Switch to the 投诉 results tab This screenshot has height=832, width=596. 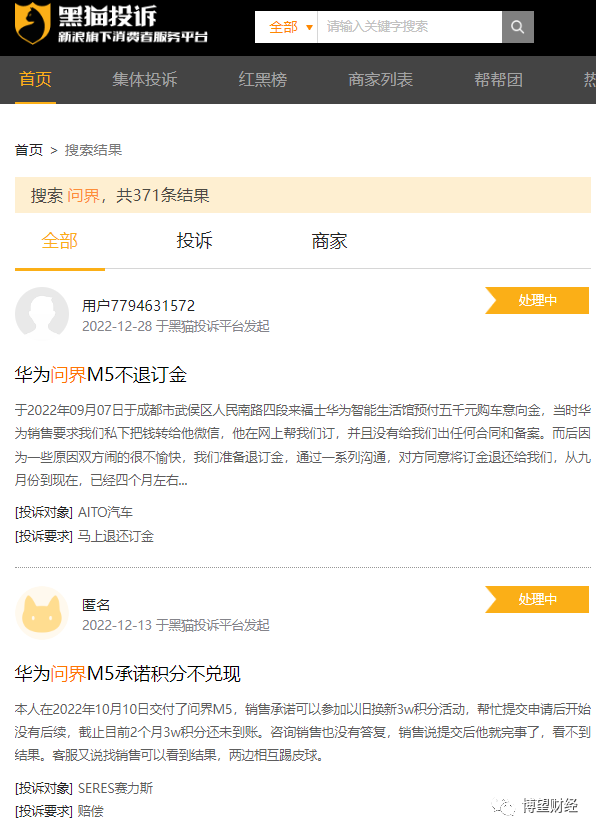pos(194,241)
